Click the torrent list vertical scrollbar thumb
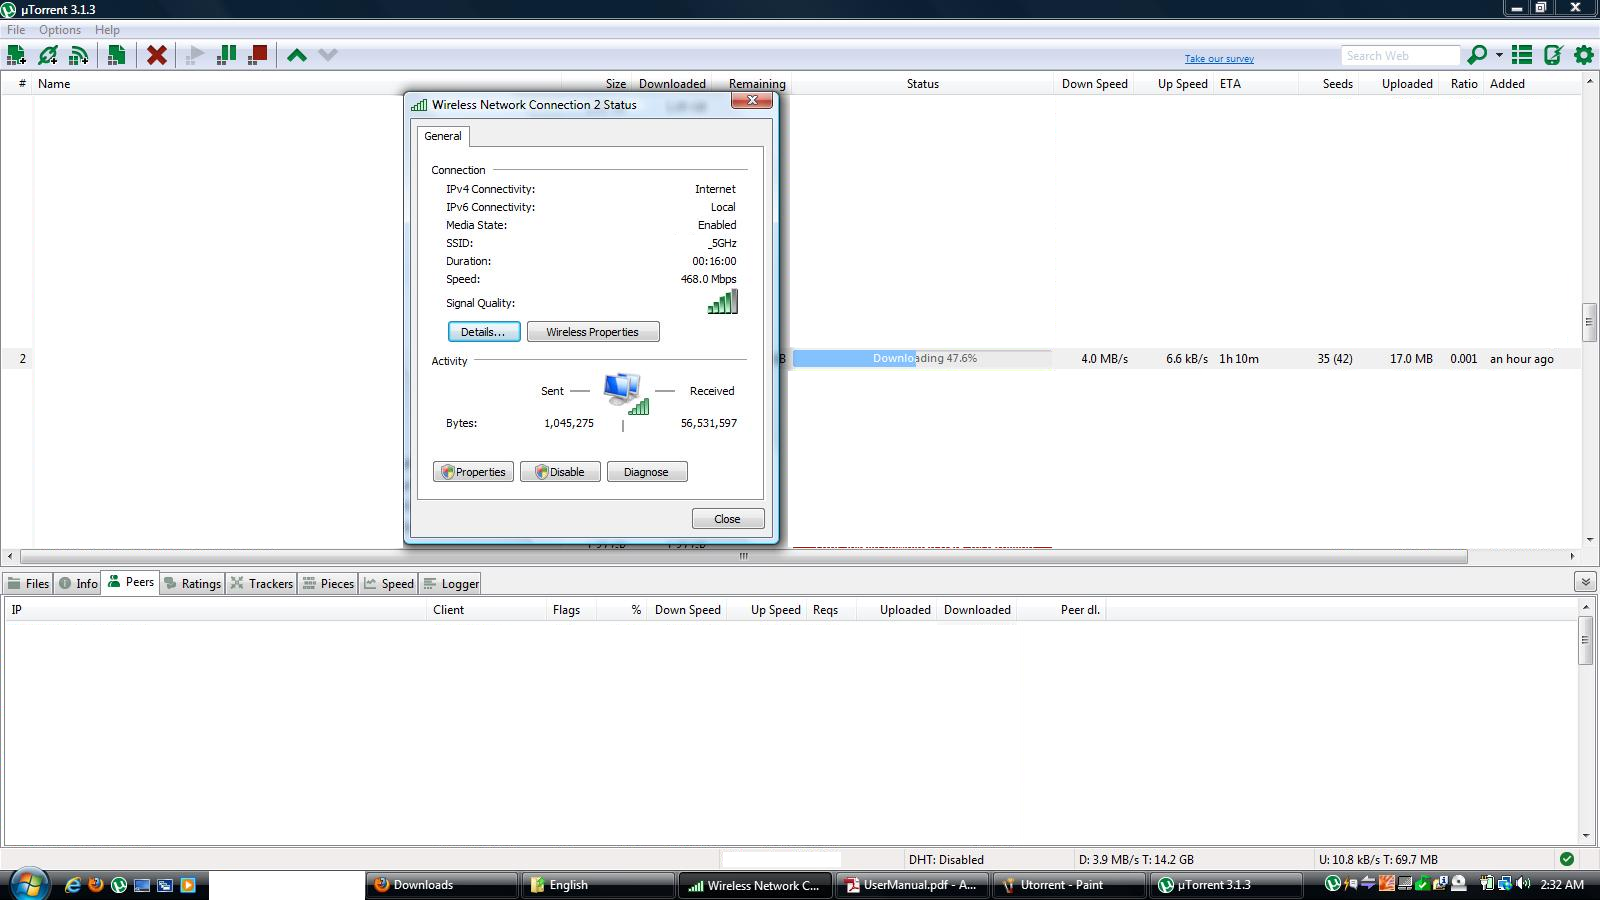This screenshot has width=1600, height=900. coord(1588,321)
